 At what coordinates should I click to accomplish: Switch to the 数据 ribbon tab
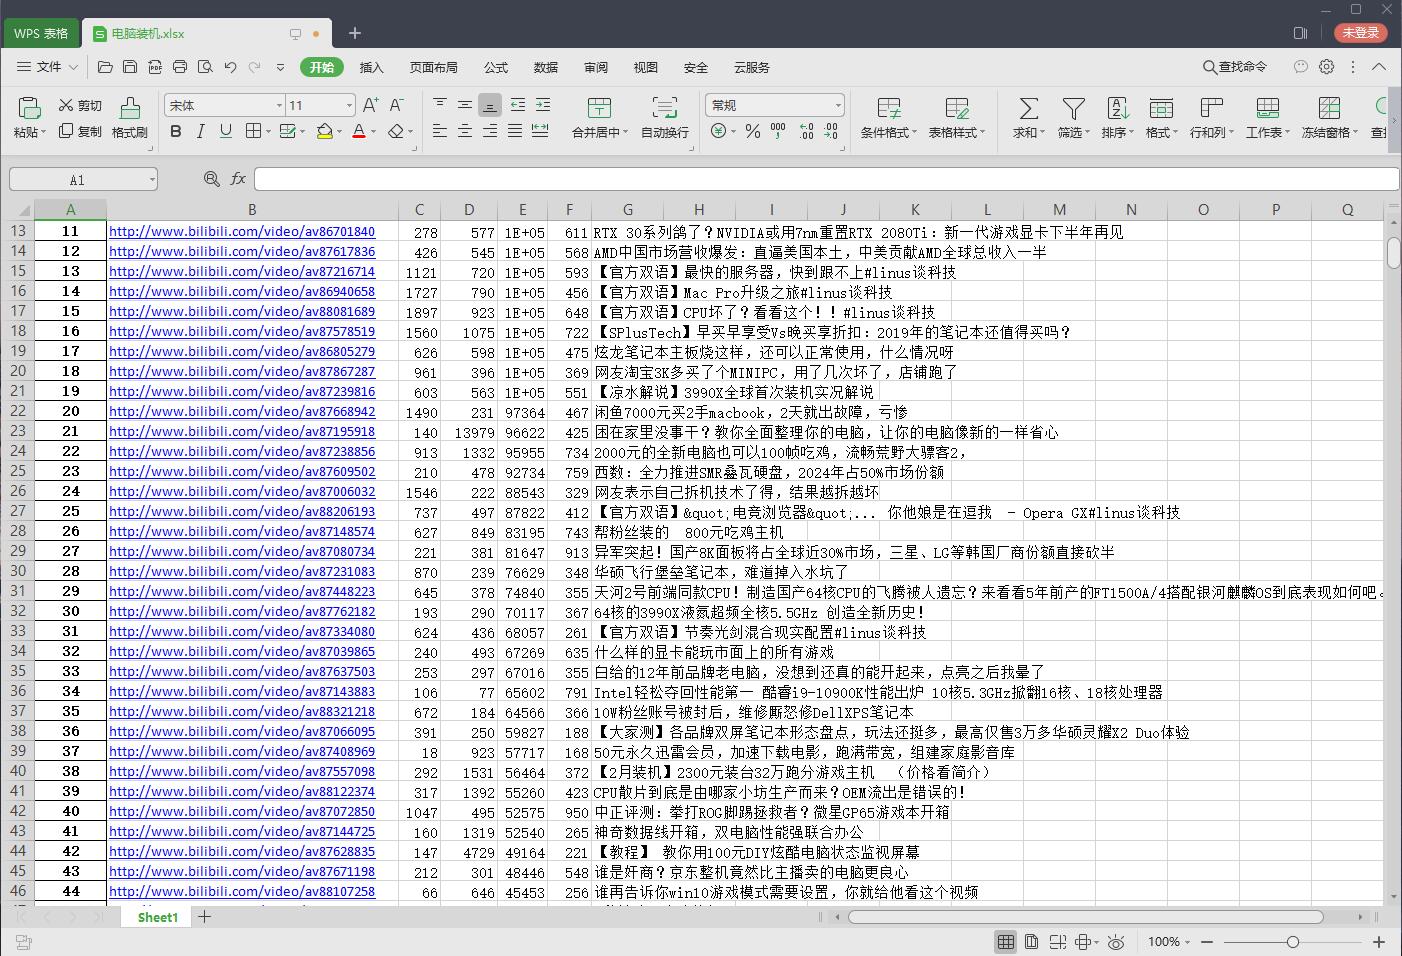tap(546, 67)
